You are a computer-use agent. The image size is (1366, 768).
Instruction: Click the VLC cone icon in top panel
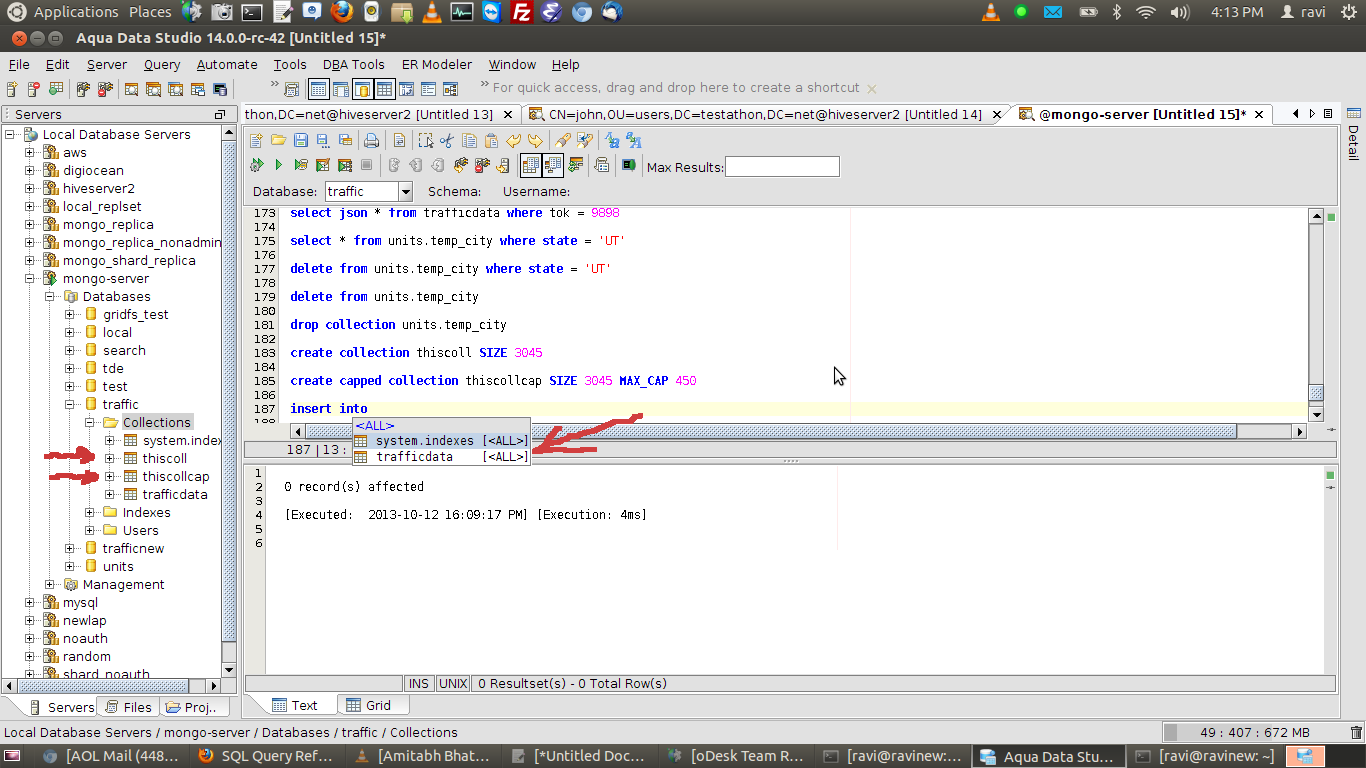point(431,12)
